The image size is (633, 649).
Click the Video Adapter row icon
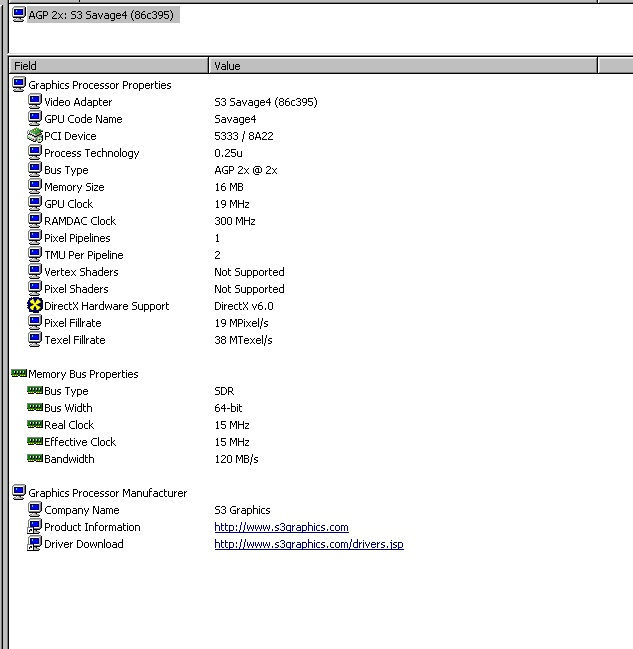[35, 102]
